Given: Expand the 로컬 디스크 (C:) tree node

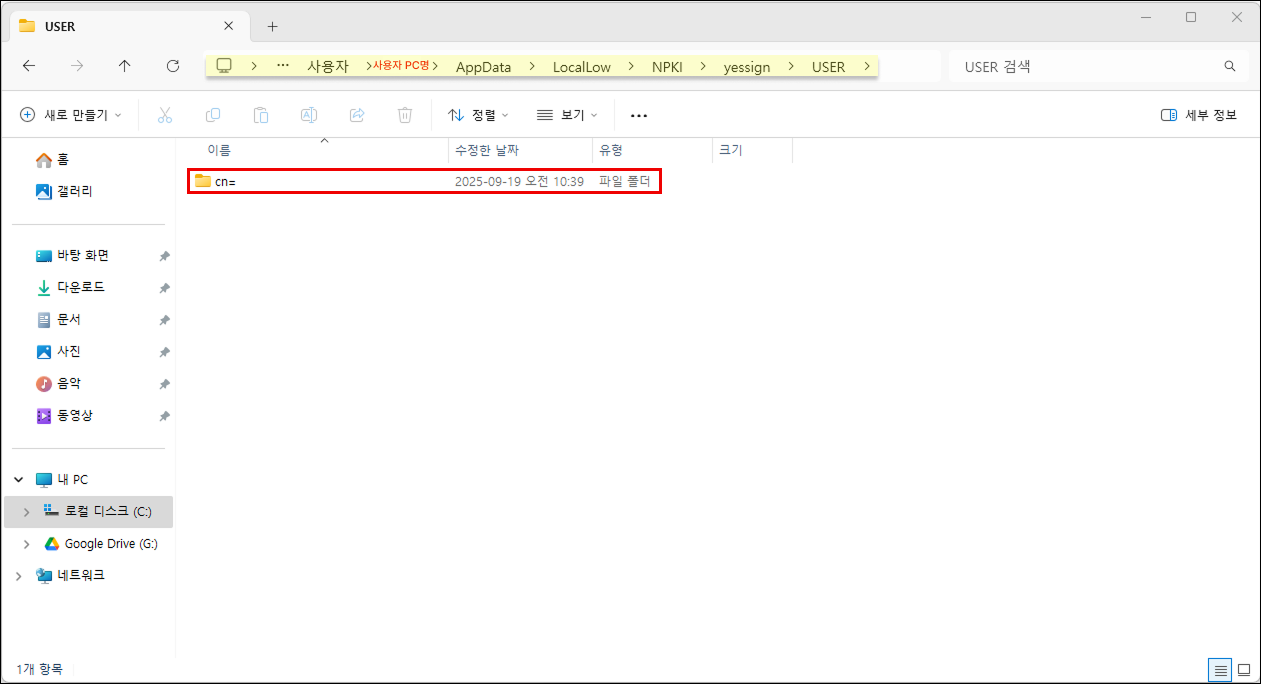Looking at the screenshot, I should pyautogui.click(x=26, y=512).
